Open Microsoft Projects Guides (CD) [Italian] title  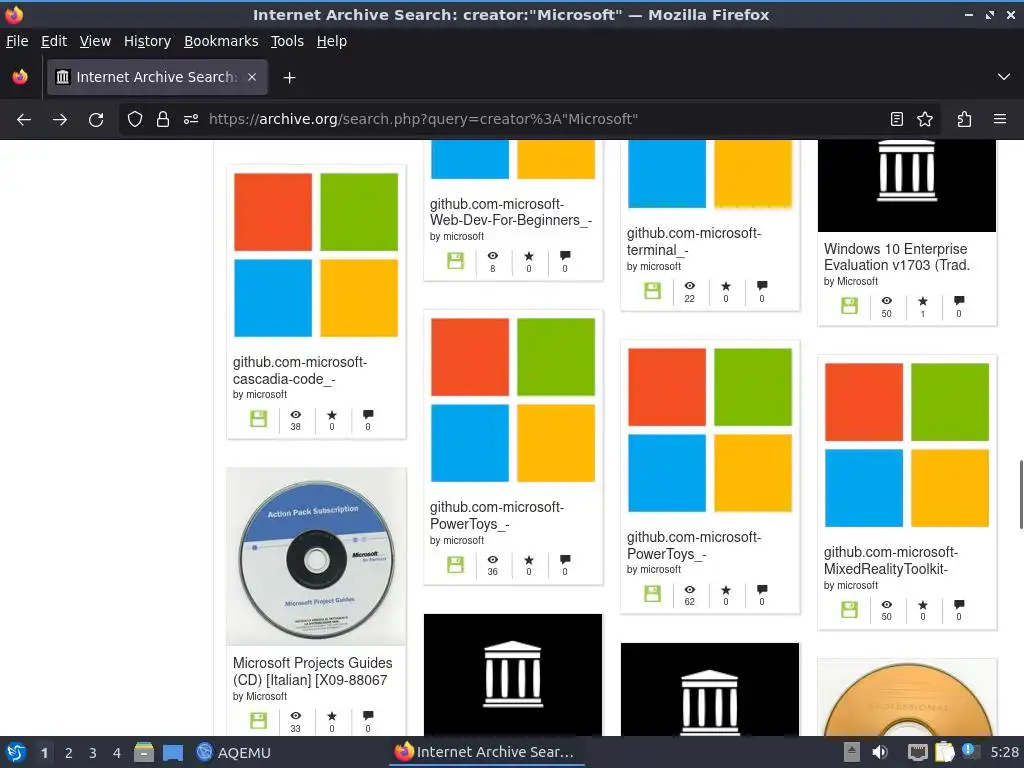click(312, 671)
